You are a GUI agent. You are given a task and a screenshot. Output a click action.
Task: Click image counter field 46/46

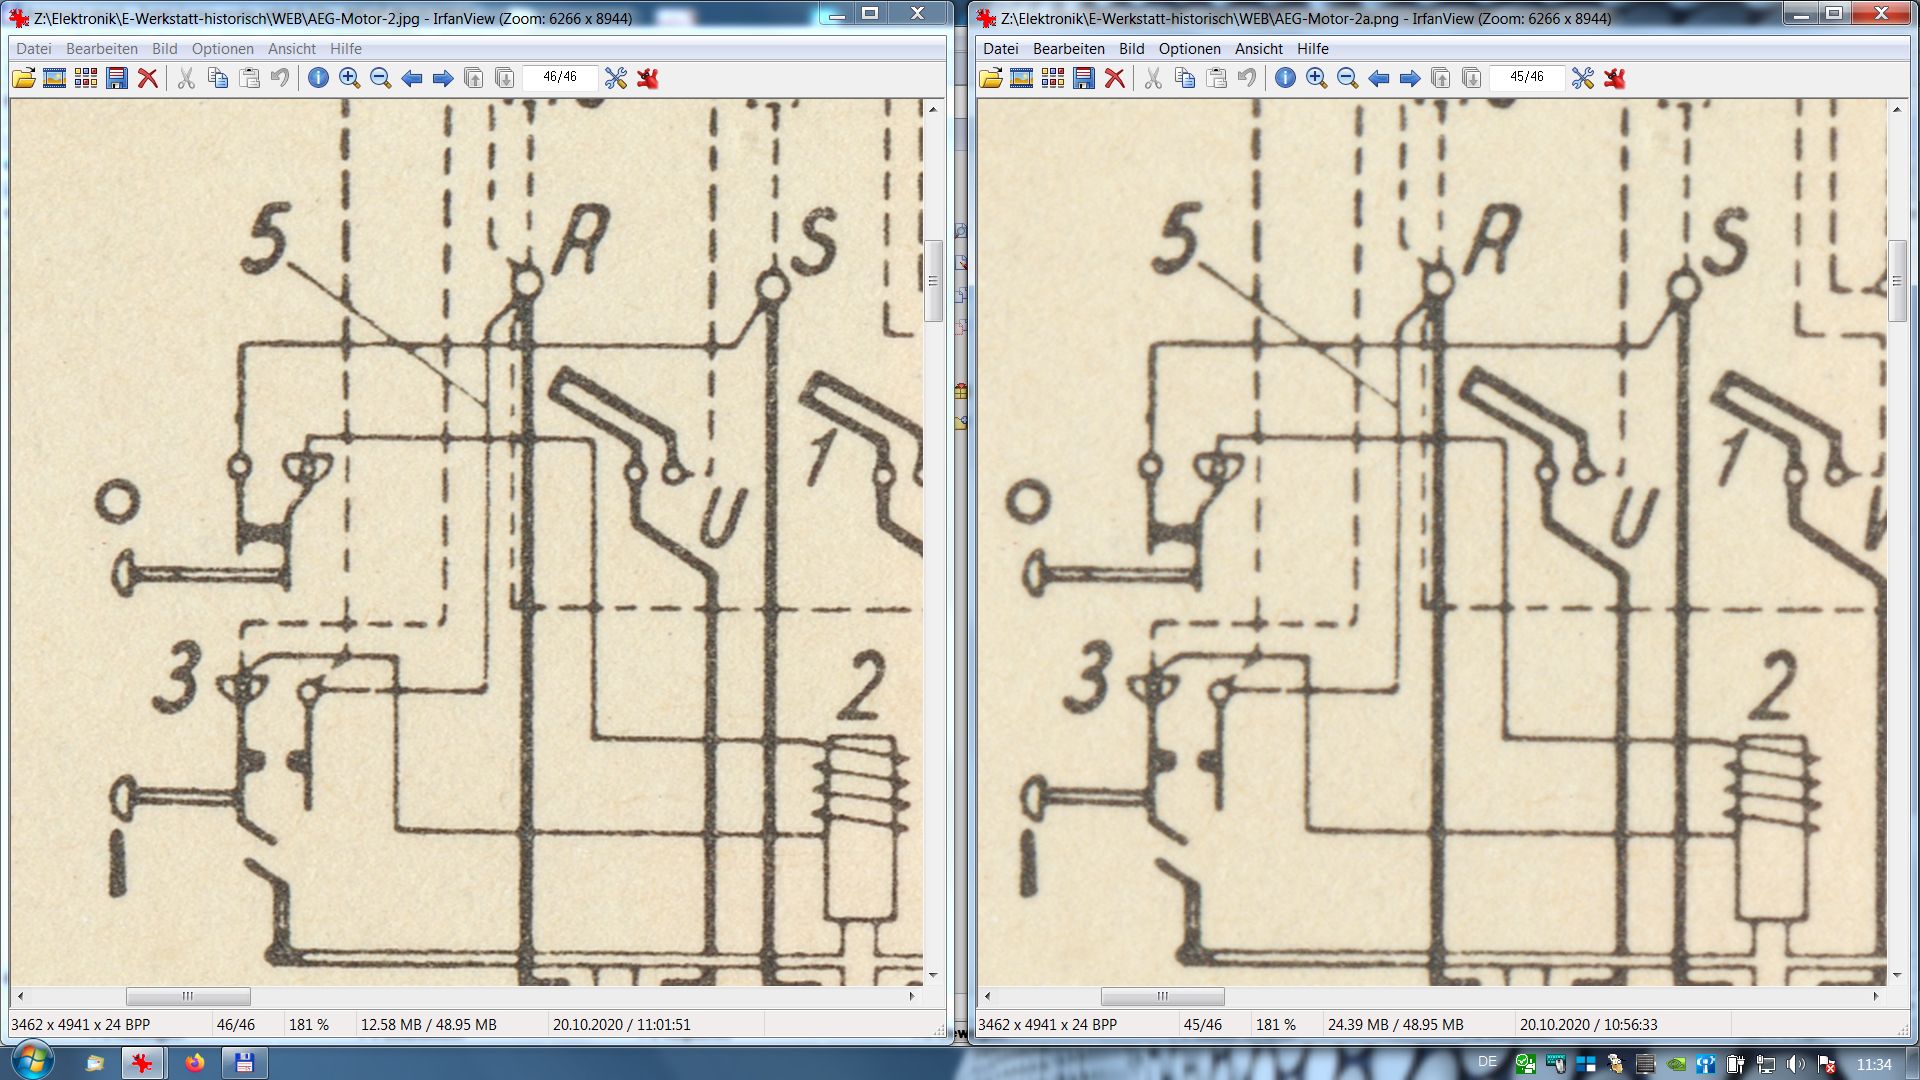point(560,77)
